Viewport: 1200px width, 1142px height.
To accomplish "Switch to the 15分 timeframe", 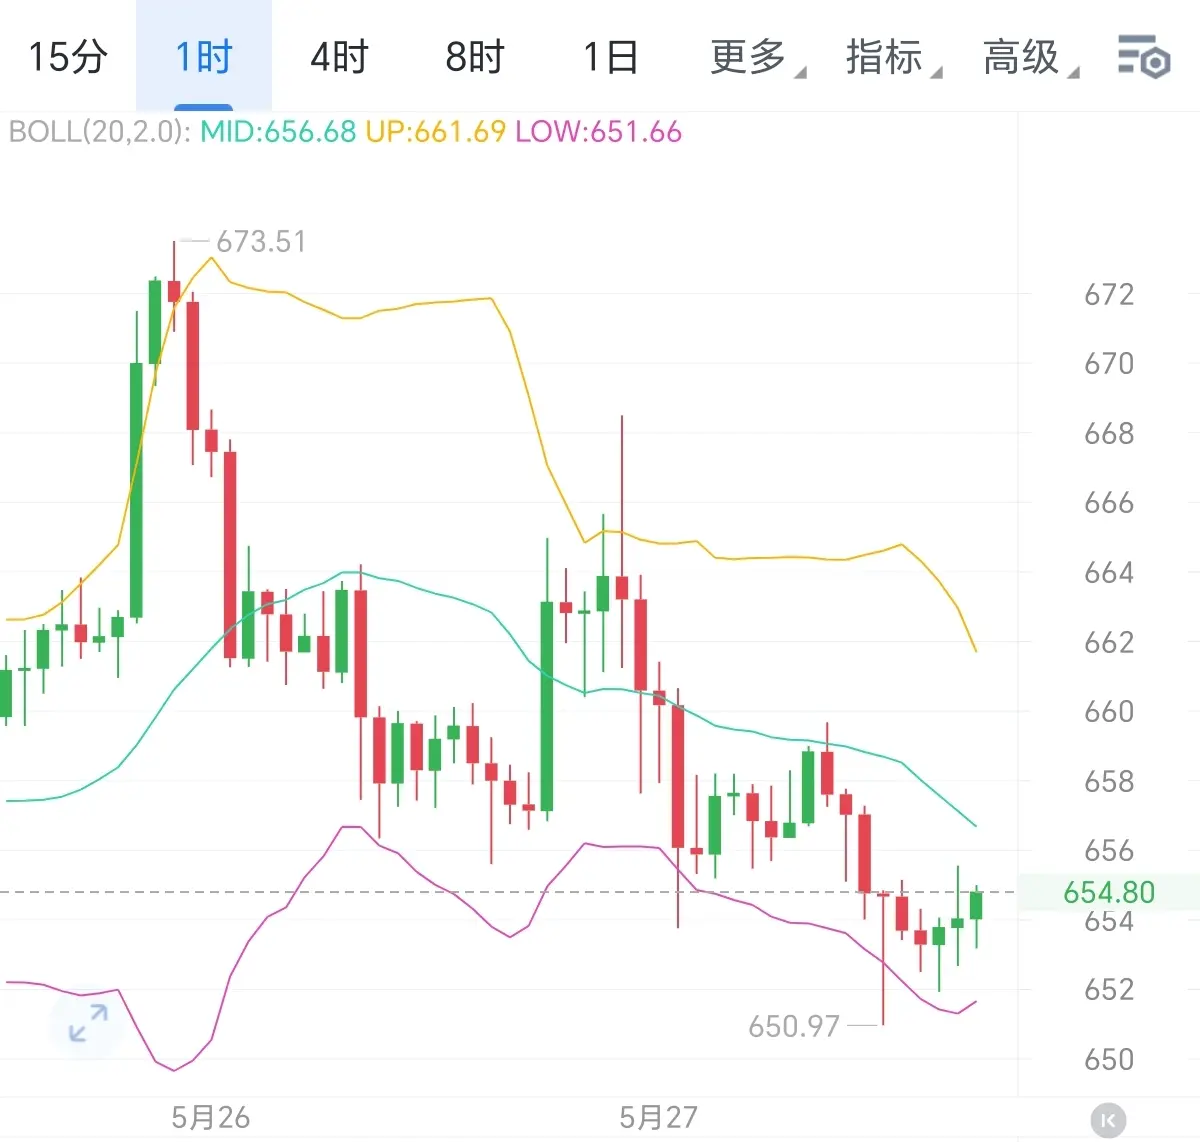I will point(67,57).
